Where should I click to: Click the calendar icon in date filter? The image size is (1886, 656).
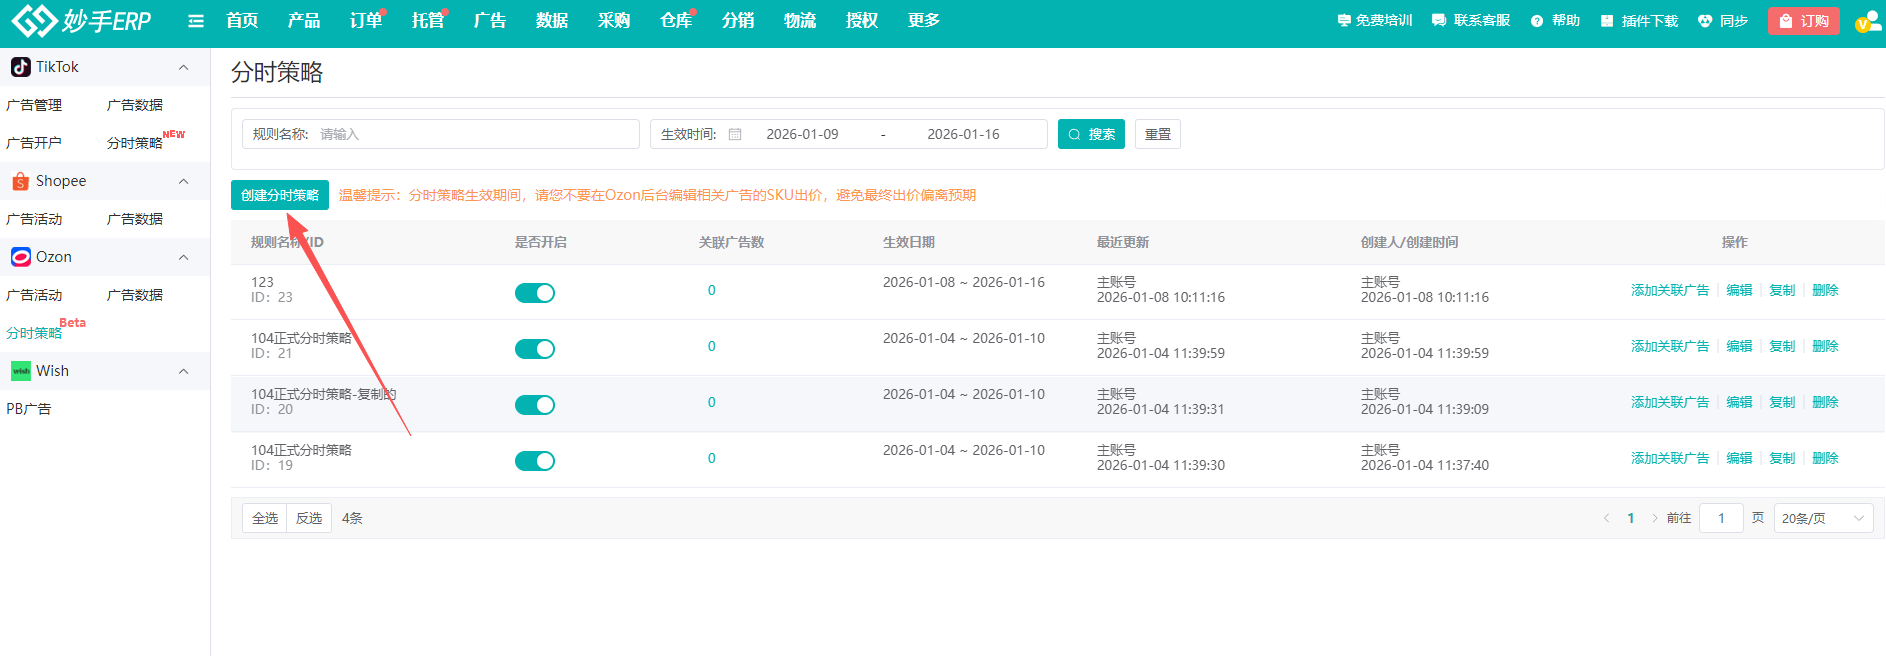[x=735, y=134]
